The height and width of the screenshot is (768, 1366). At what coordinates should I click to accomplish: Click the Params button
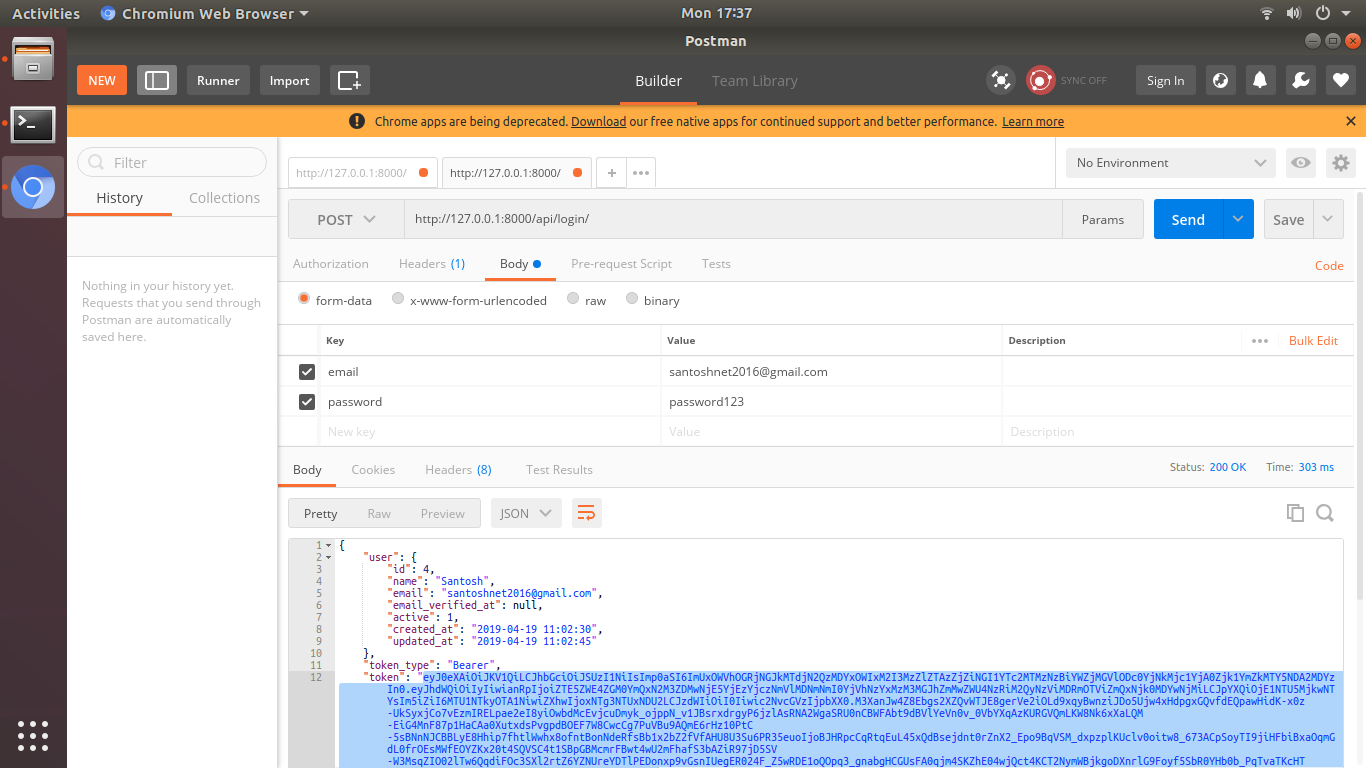pos(1103,220)
